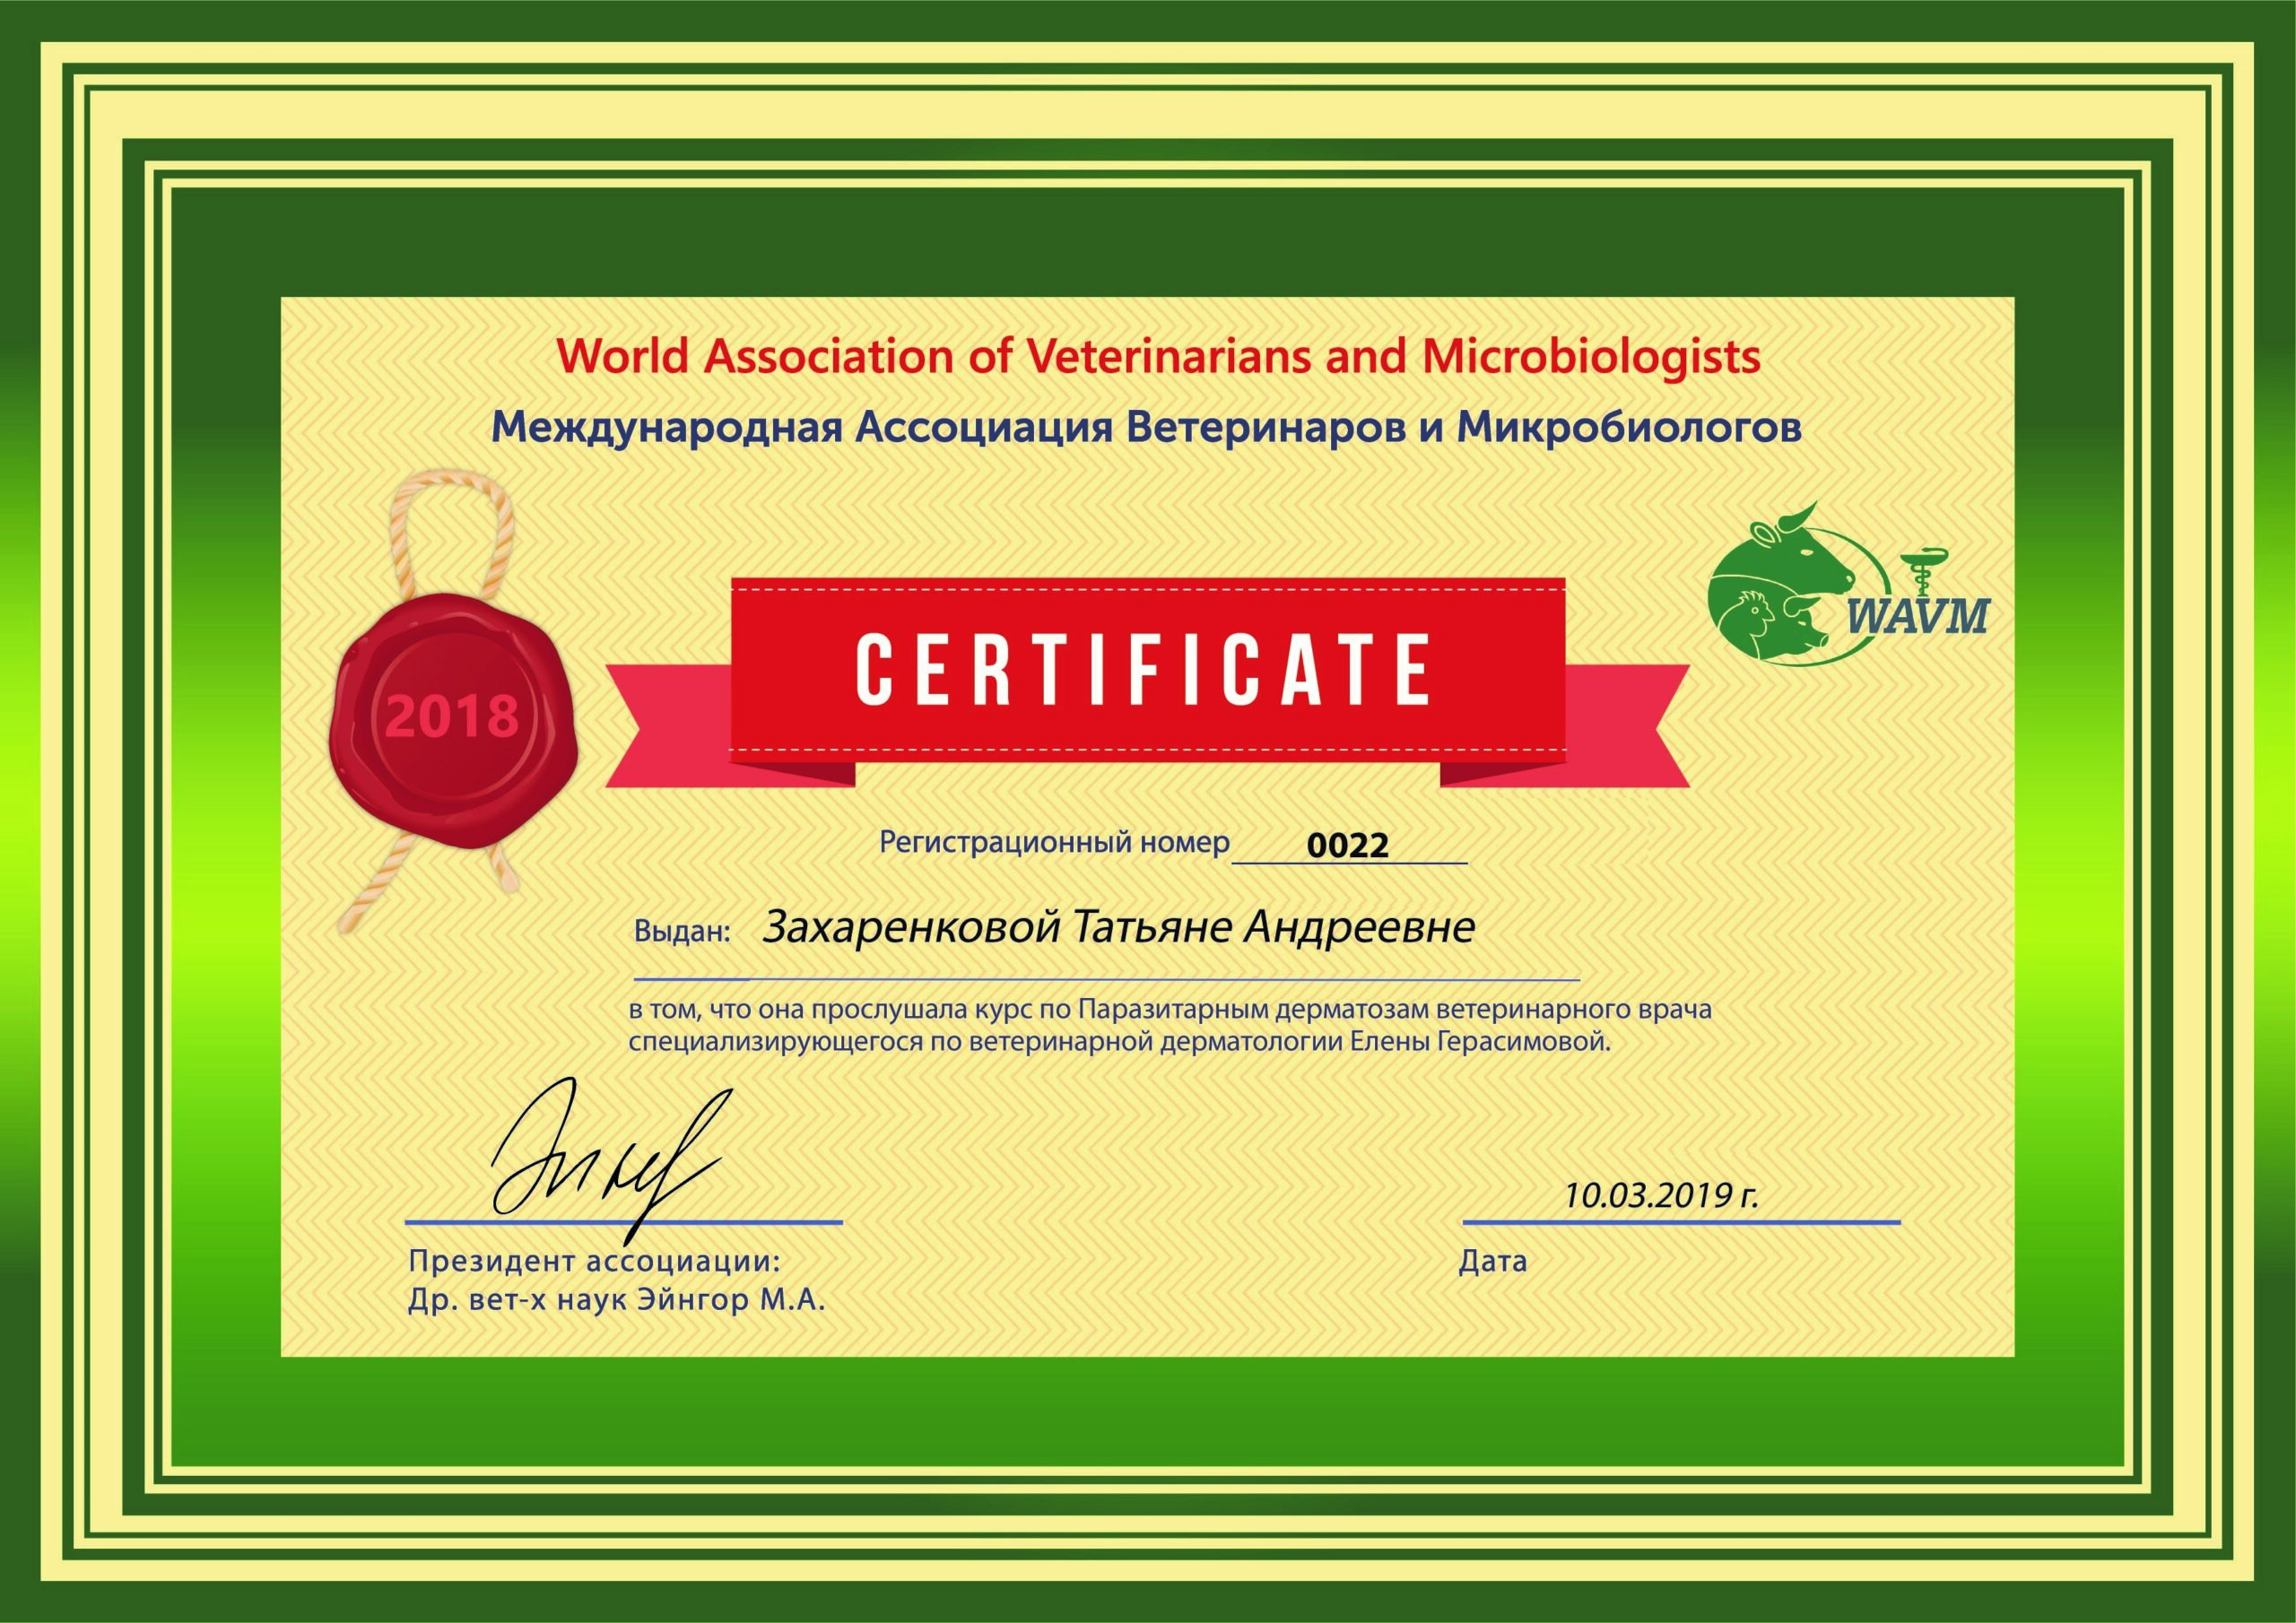The width and height of the screenshot is (2296, 1623).
Task: Click the Russian association title text
Action: 1147,429
